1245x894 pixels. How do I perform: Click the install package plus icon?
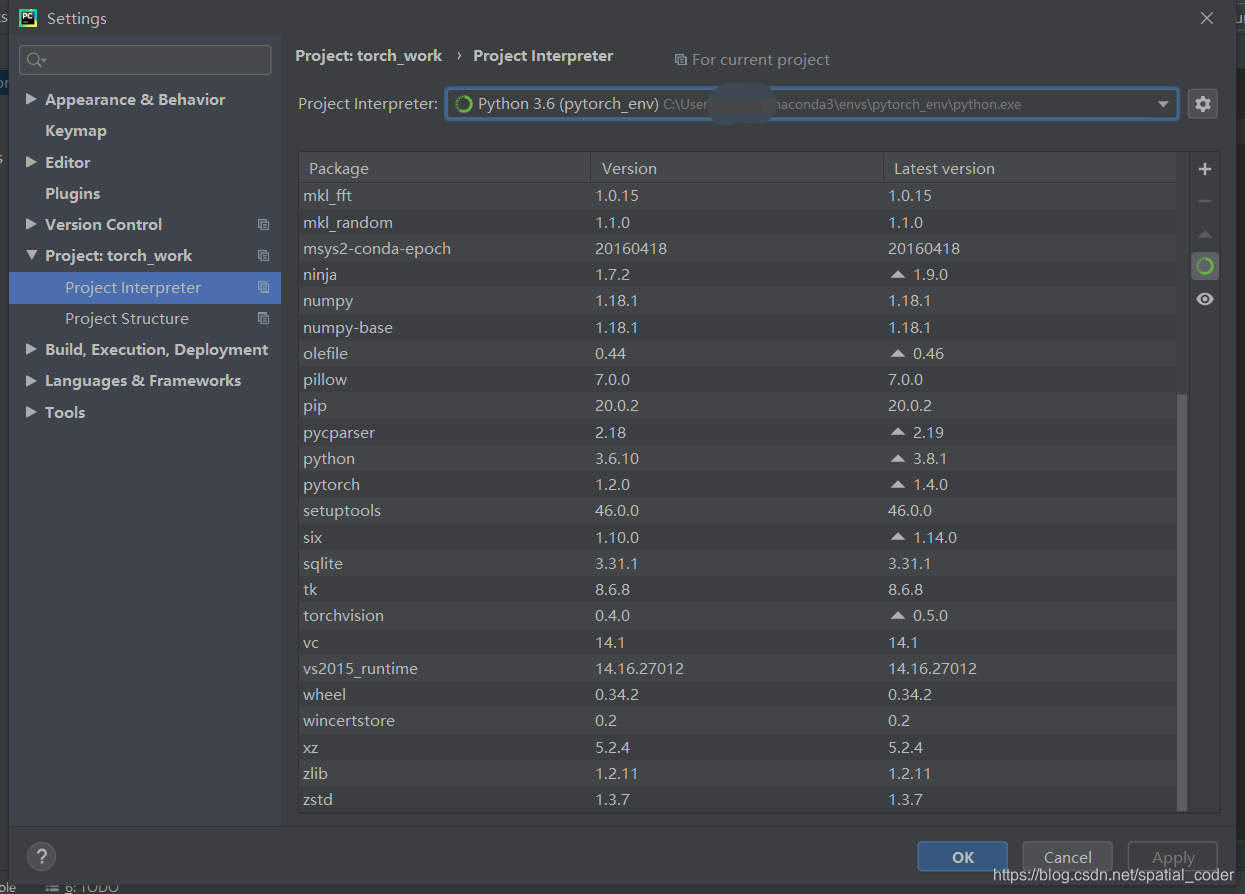1204,169
